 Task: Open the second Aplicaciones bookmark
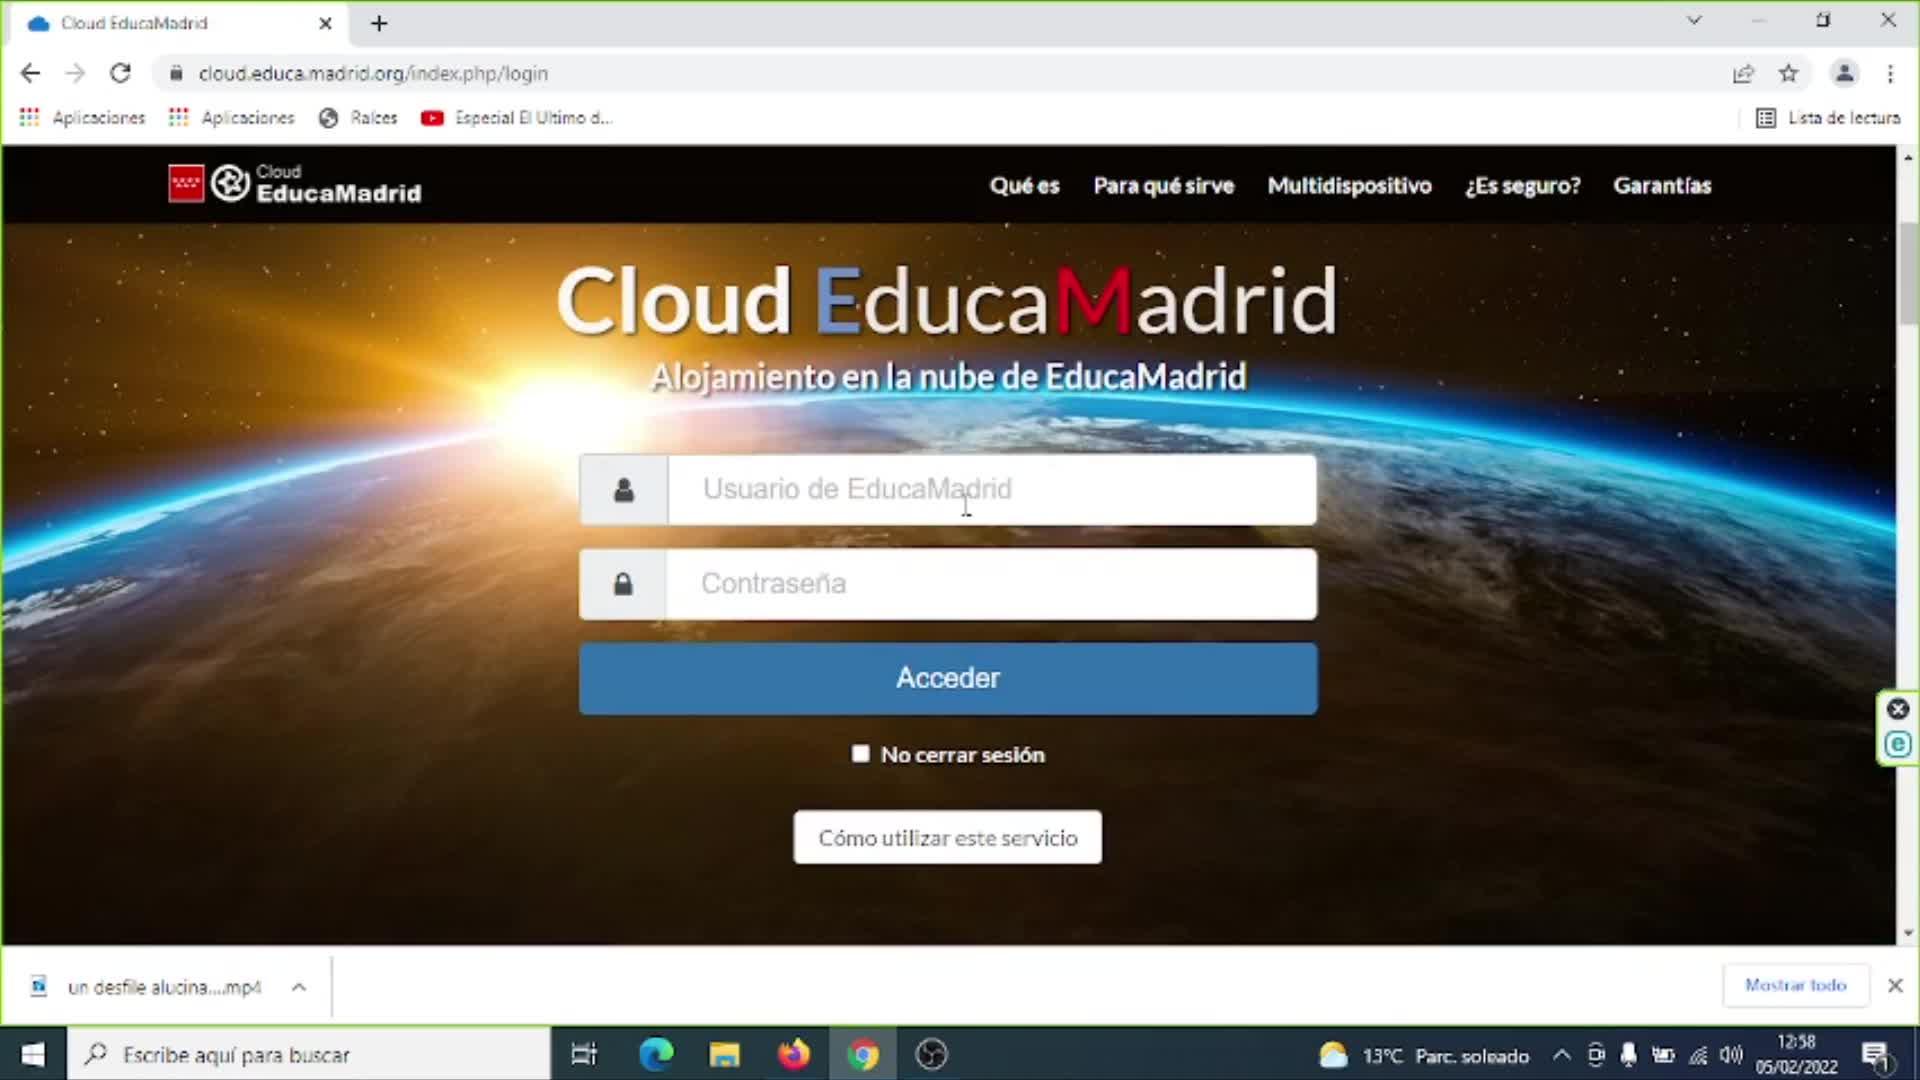(x=232, y=118)
